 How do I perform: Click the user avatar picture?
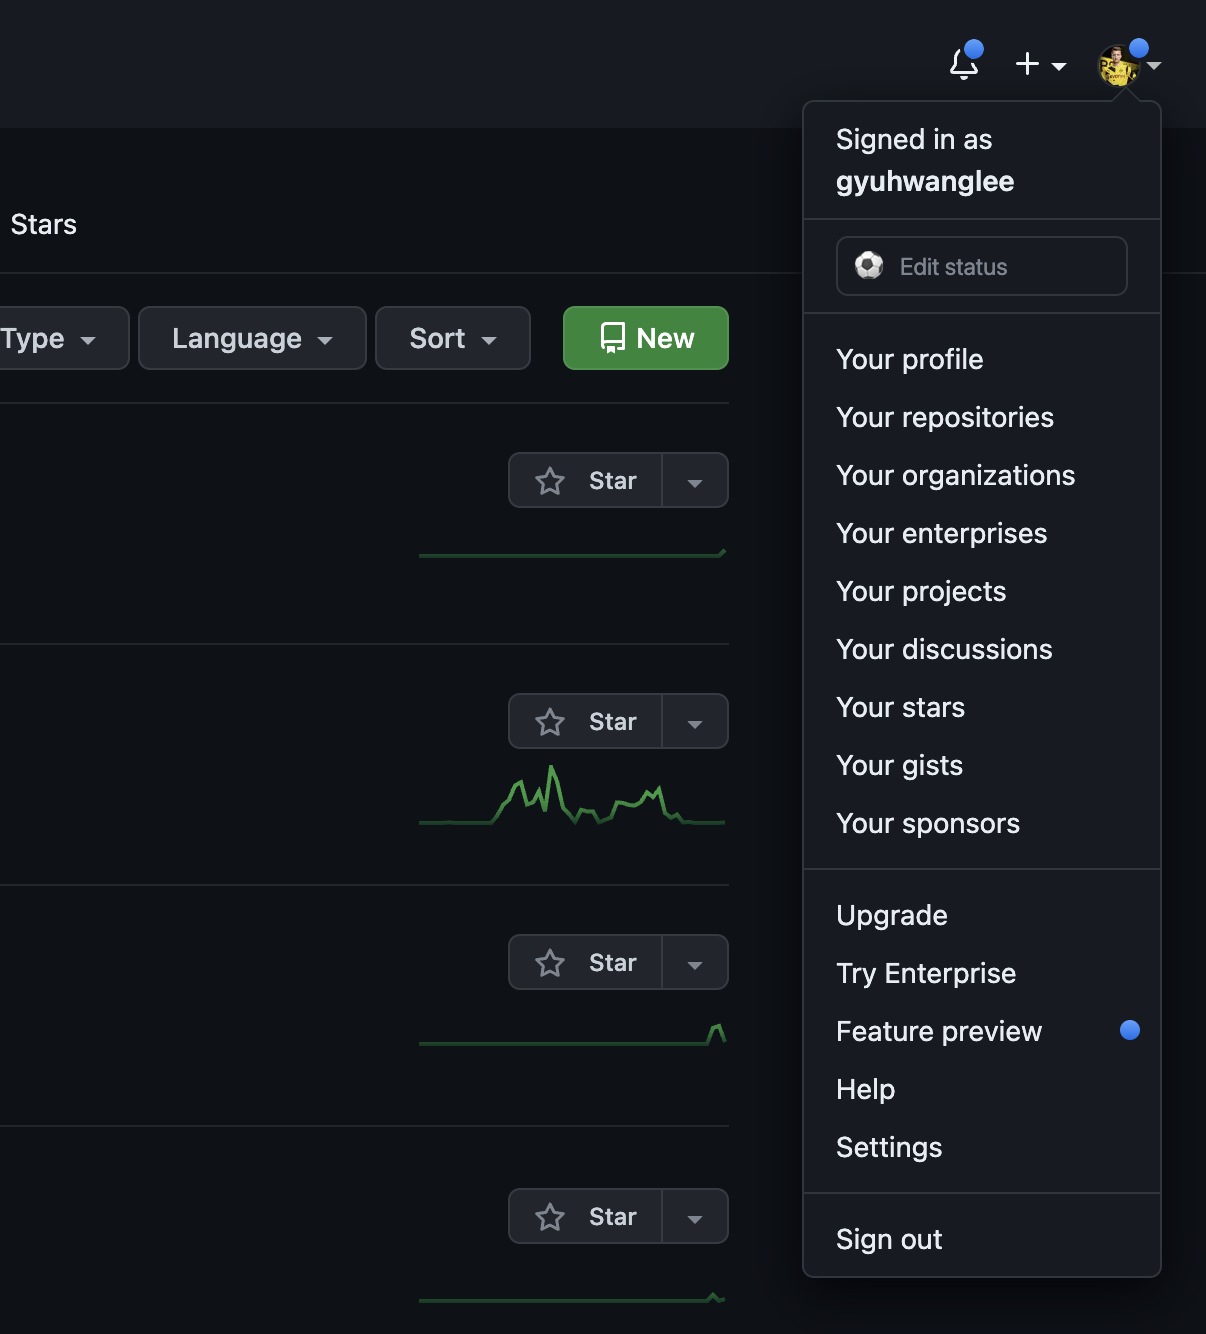[x=1118, y=66]
